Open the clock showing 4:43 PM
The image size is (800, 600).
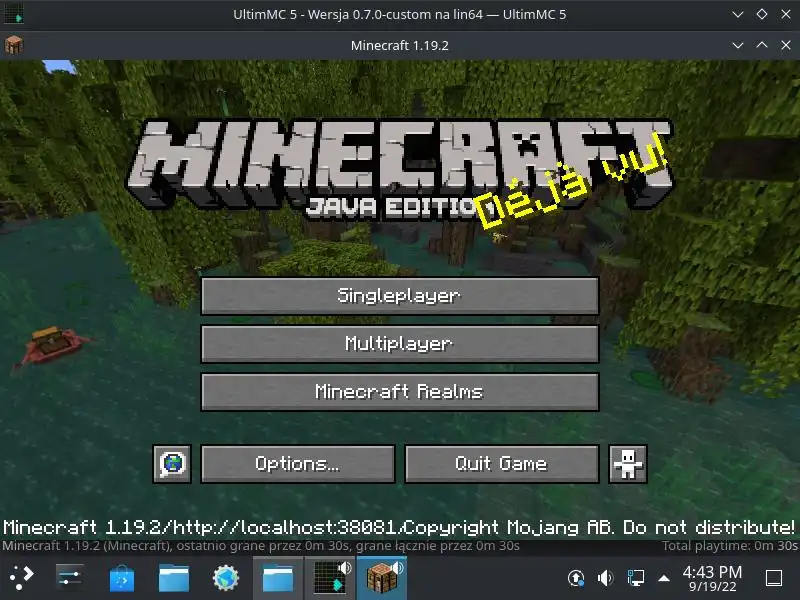coord(712,578)
